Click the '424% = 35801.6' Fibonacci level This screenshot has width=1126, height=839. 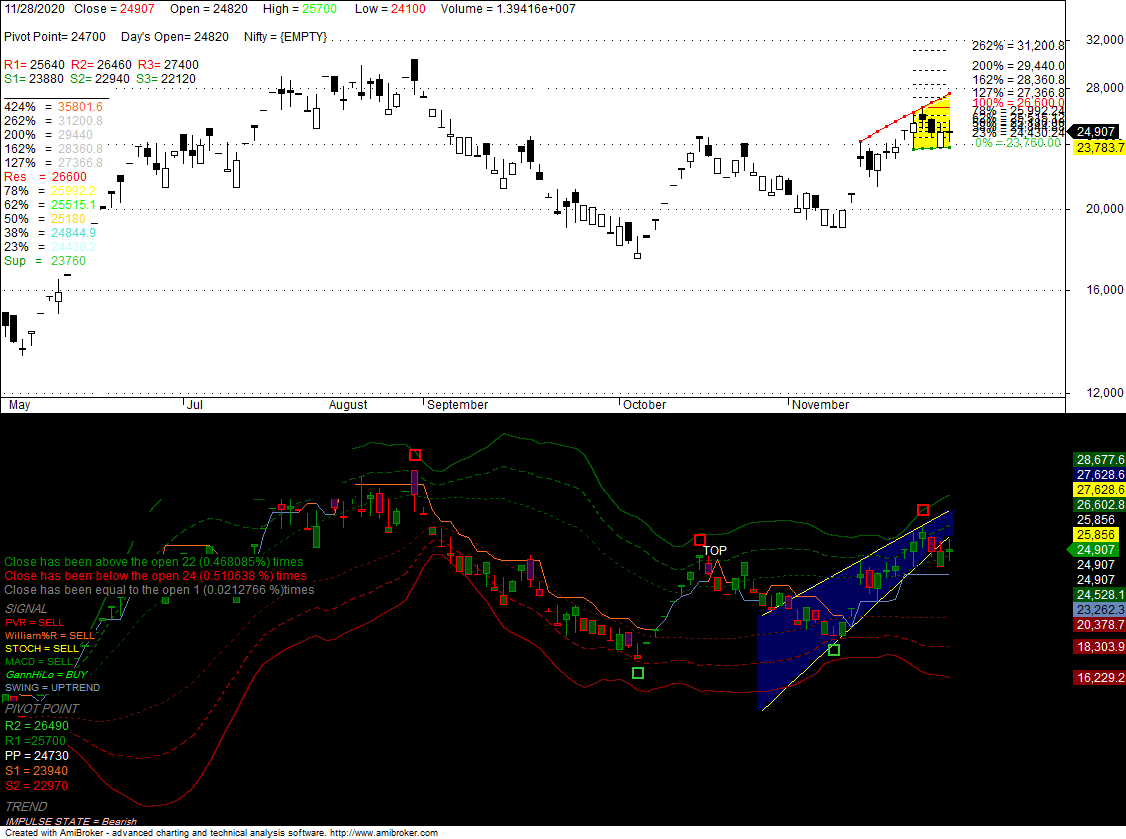tap(53, 107)
